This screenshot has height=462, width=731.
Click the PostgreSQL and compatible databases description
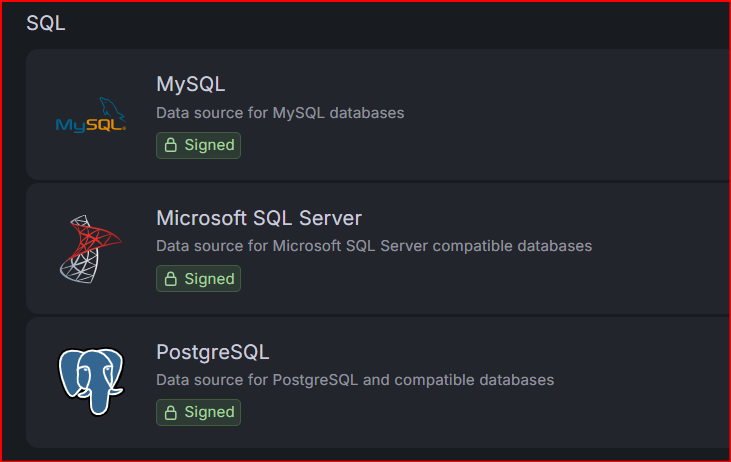pyautogui.click(x=355, y=380)
